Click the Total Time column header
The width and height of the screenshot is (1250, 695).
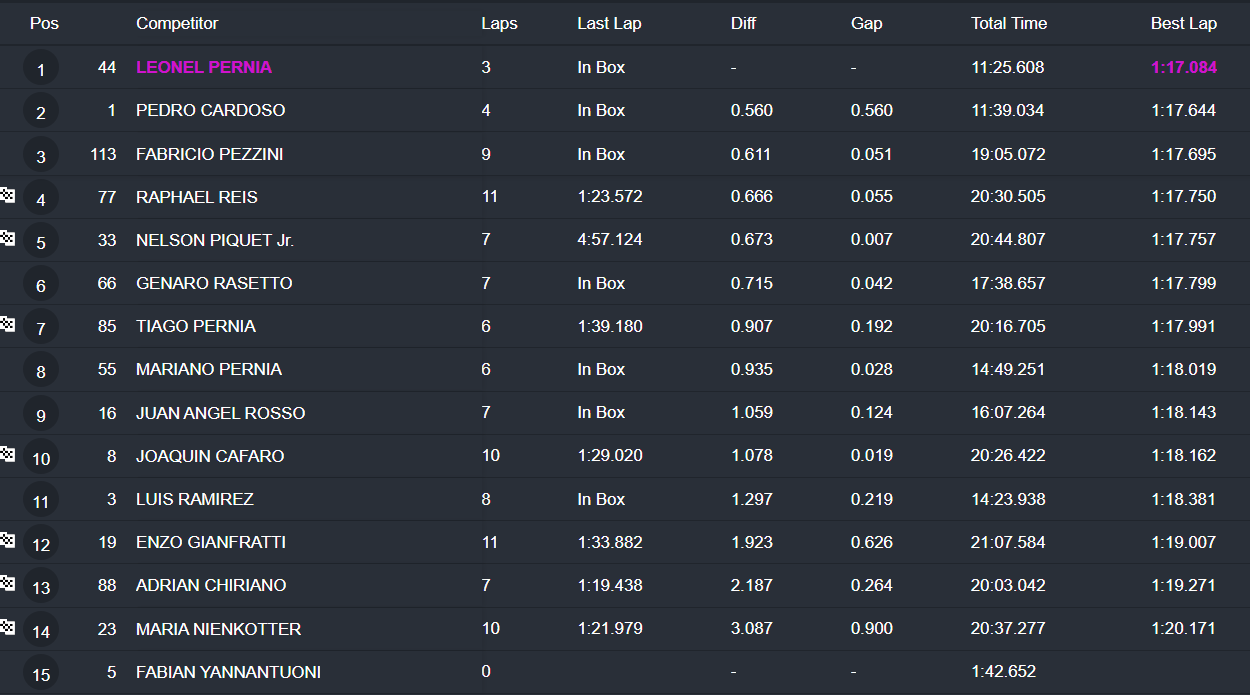(1008, 23)
